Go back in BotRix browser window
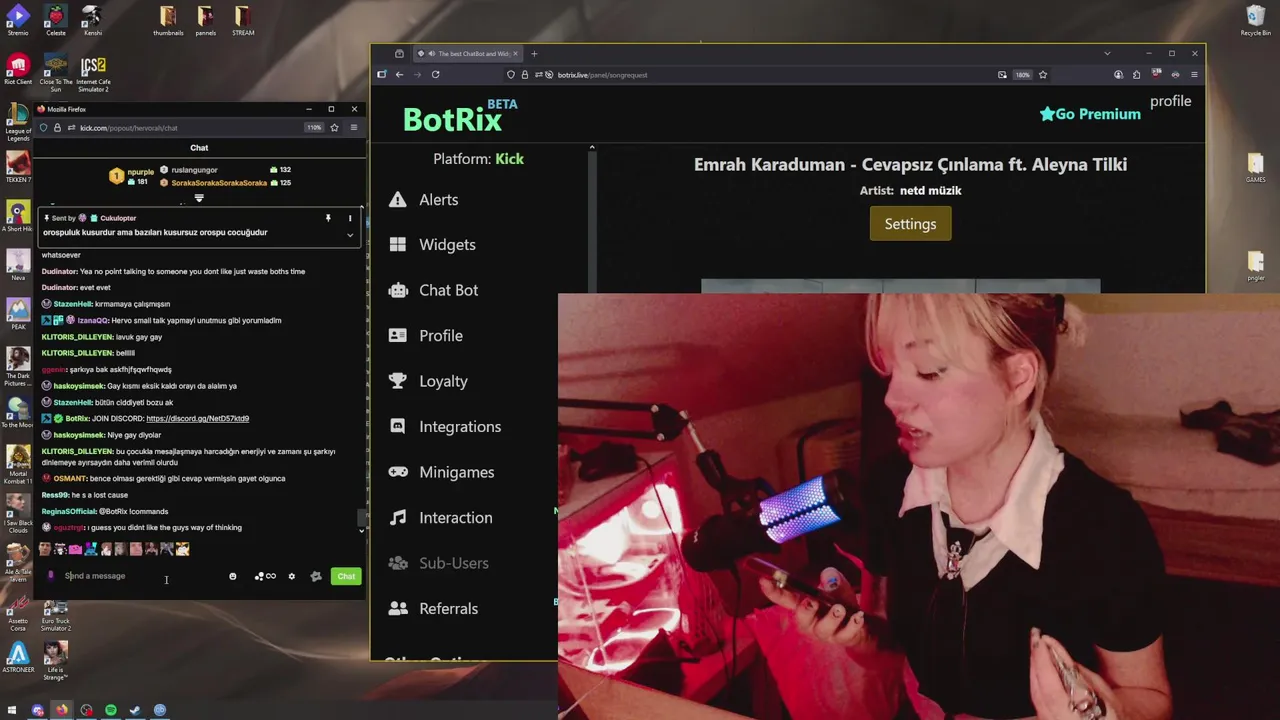Image resolution: width=1280 pixels, height=720 pixels. click(x=399, y=74)
